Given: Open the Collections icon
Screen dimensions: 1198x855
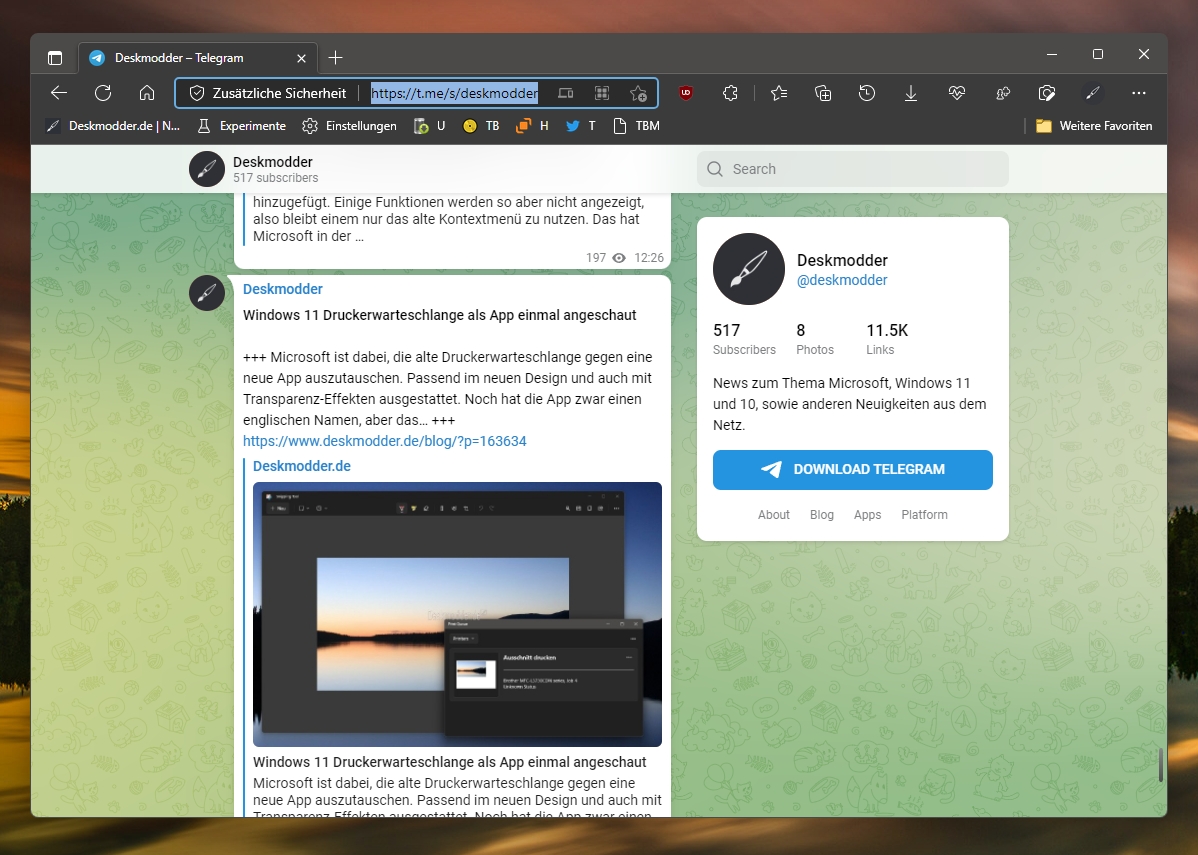Looking at the screenshot, I should coord(823,93).
